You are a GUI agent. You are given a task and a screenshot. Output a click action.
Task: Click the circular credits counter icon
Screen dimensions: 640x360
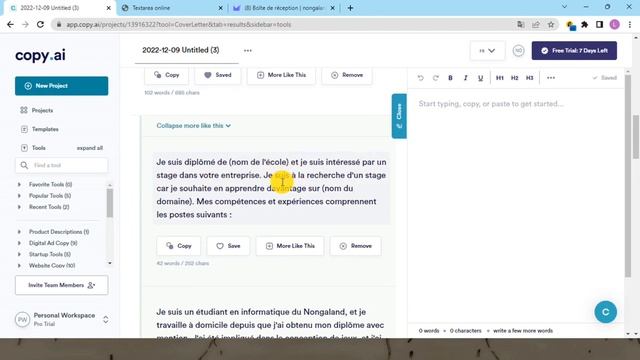(518, 51)
